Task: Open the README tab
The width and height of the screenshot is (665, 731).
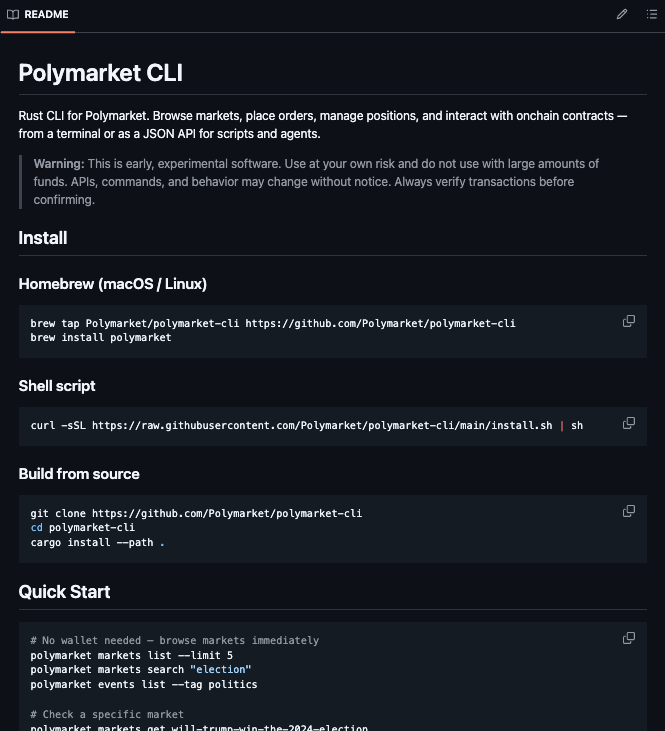Action: point(38,14)
